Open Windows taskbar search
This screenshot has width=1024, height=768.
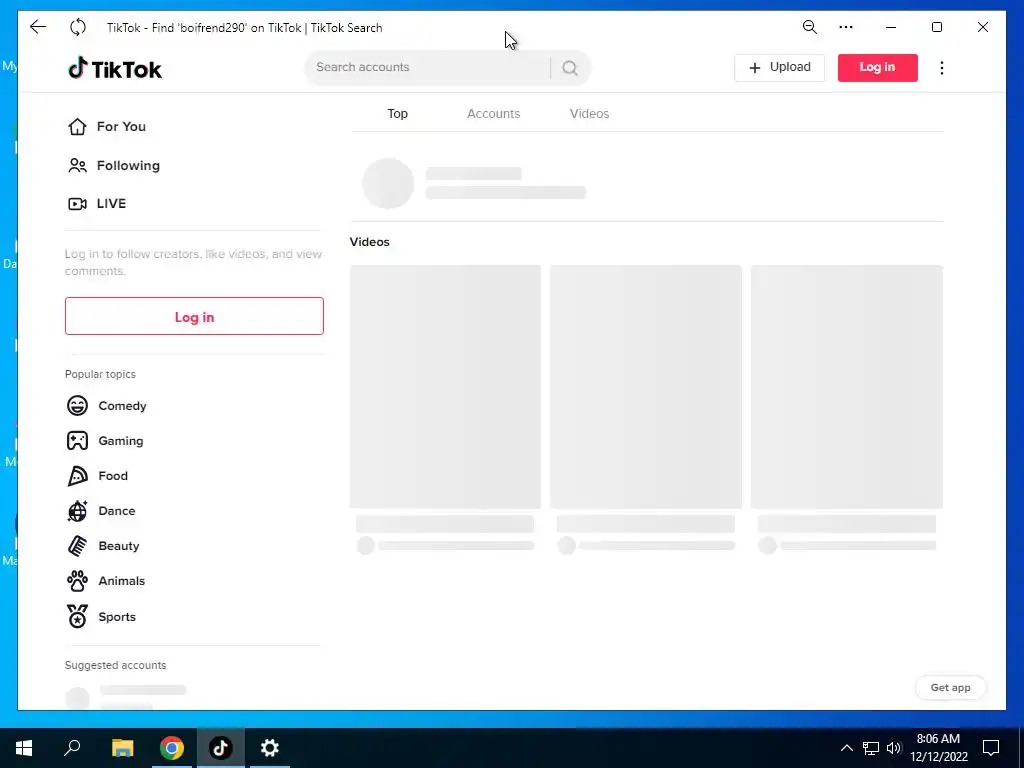[72, 748]
